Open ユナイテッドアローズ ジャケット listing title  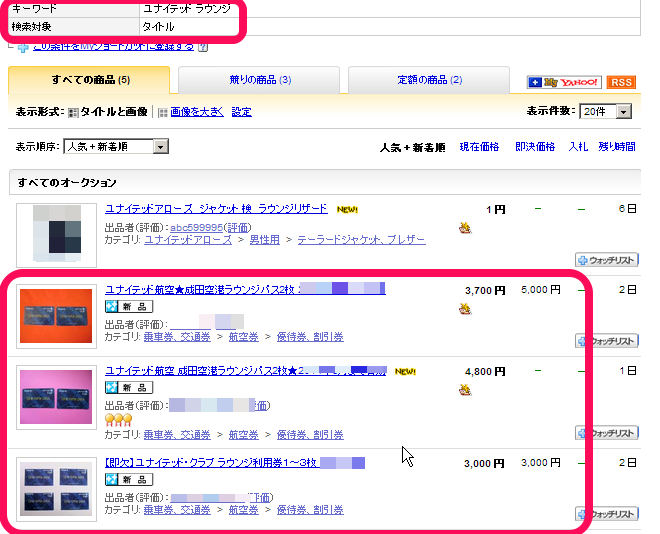[x=216, y=209]
